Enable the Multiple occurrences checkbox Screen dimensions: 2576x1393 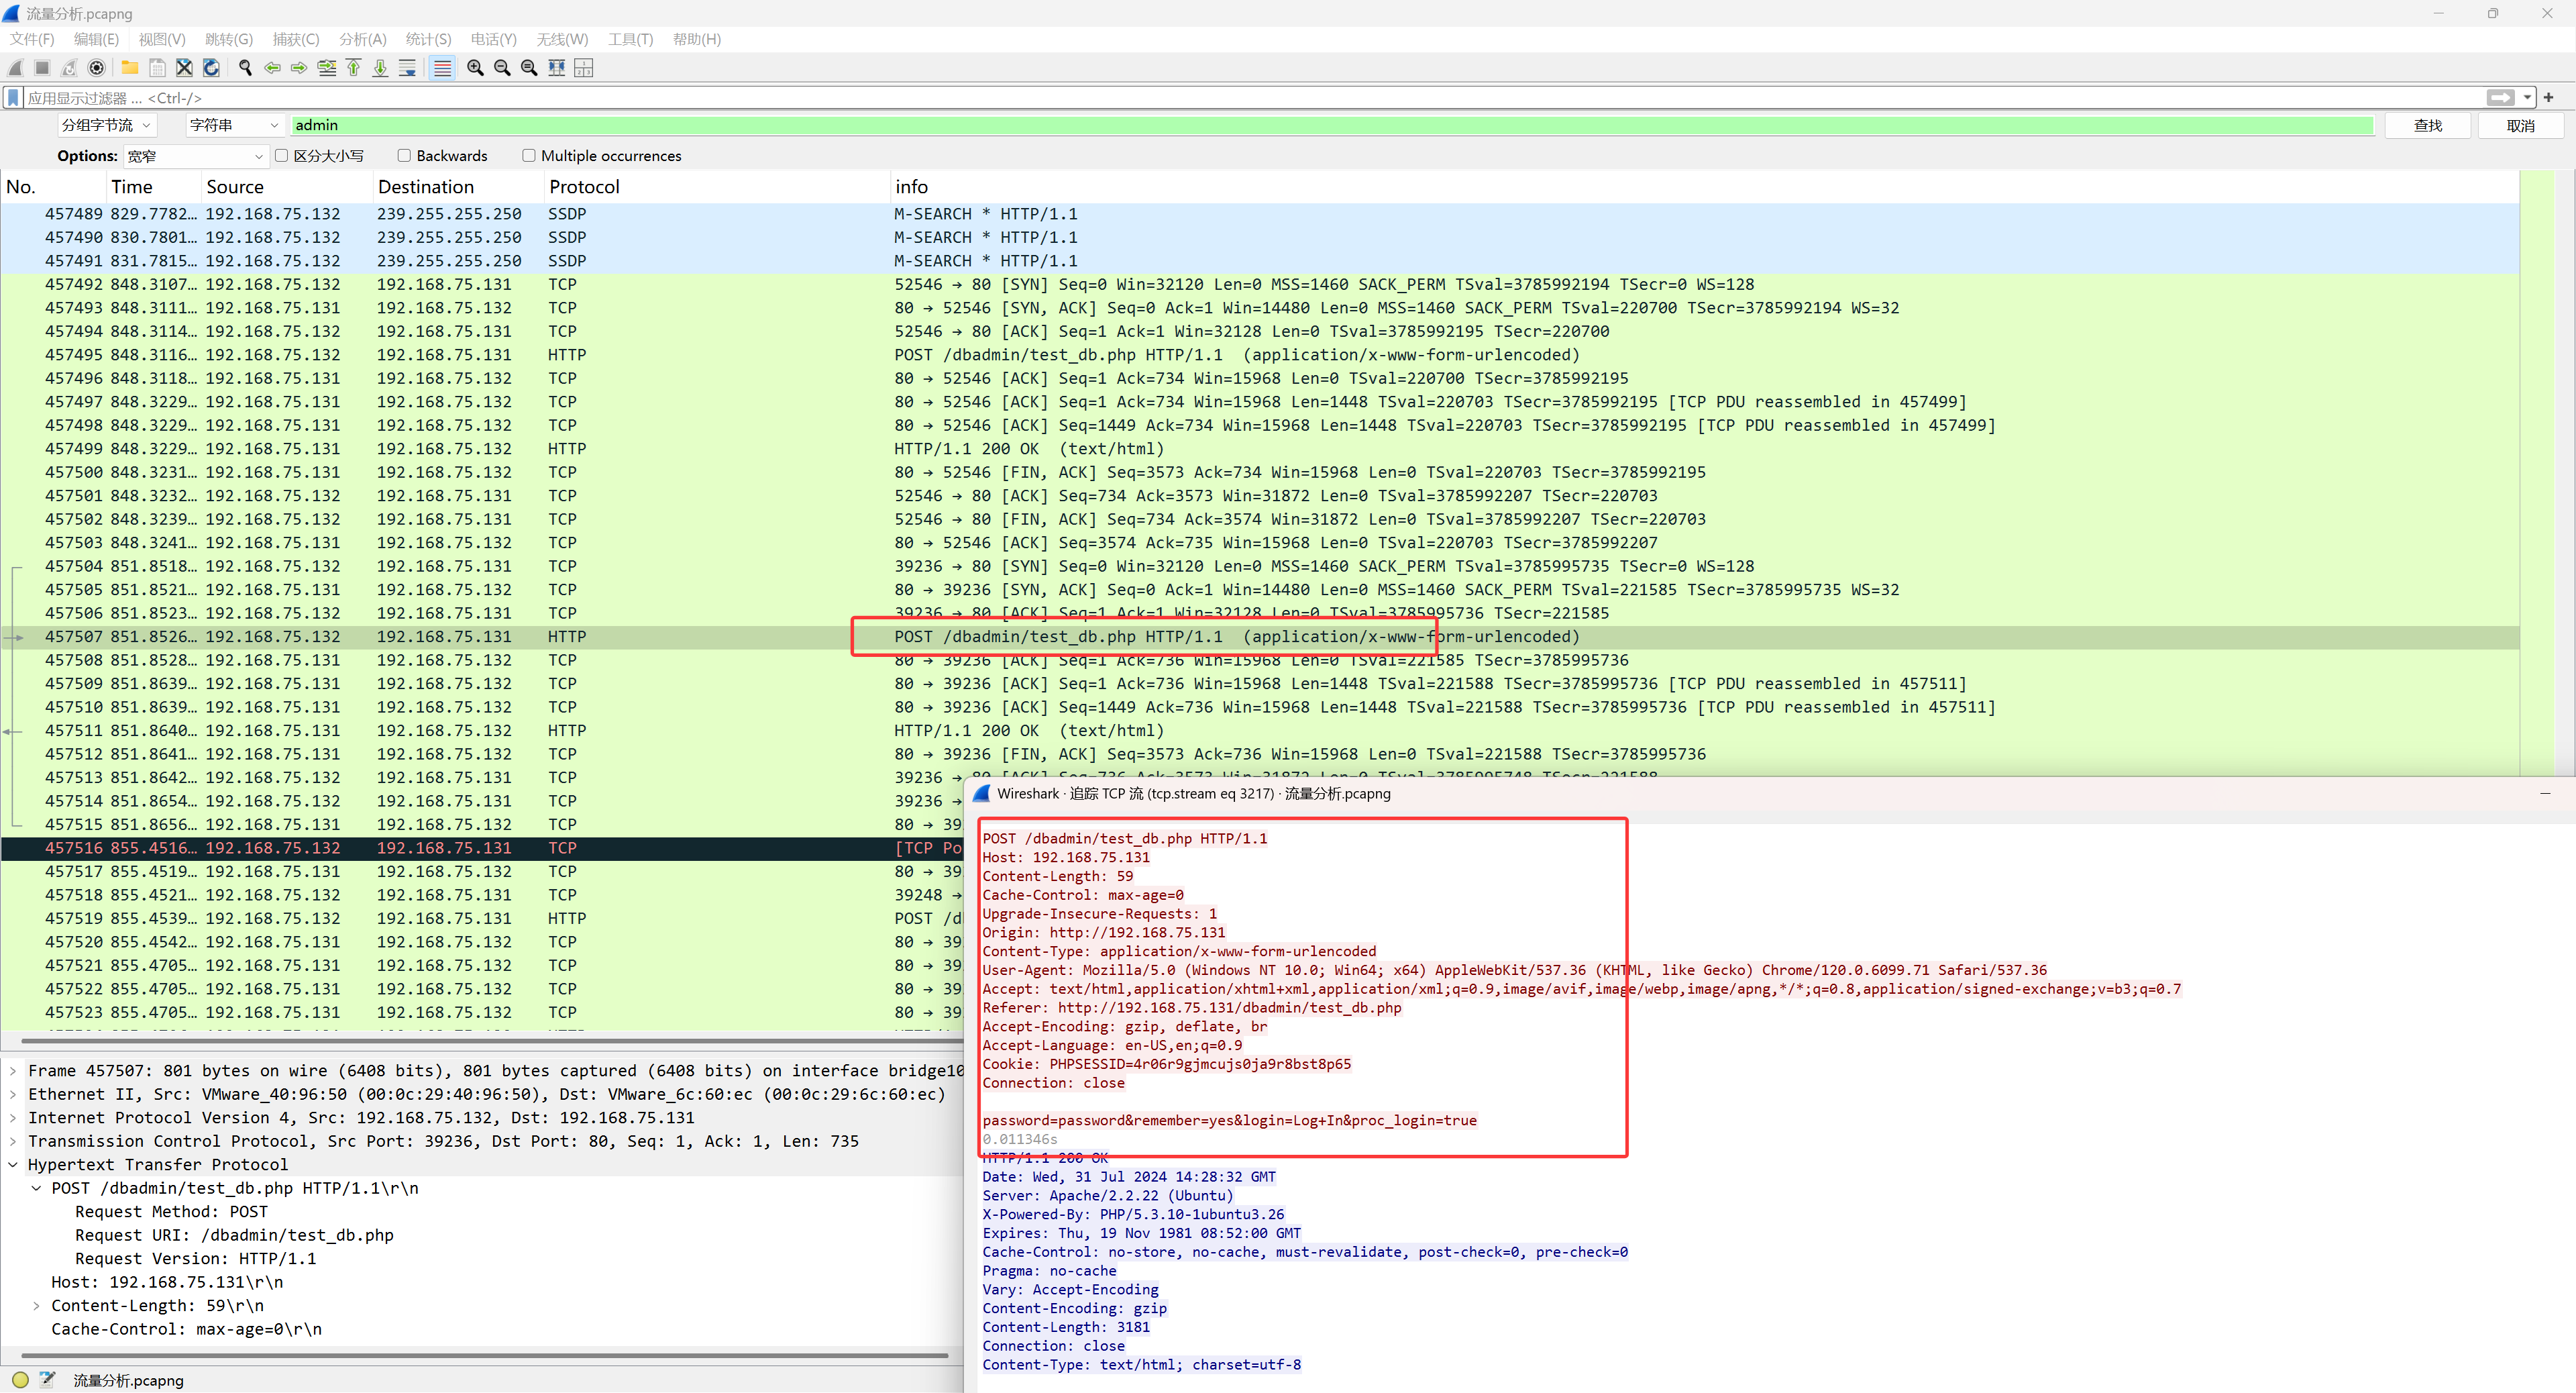coord(529,156)
